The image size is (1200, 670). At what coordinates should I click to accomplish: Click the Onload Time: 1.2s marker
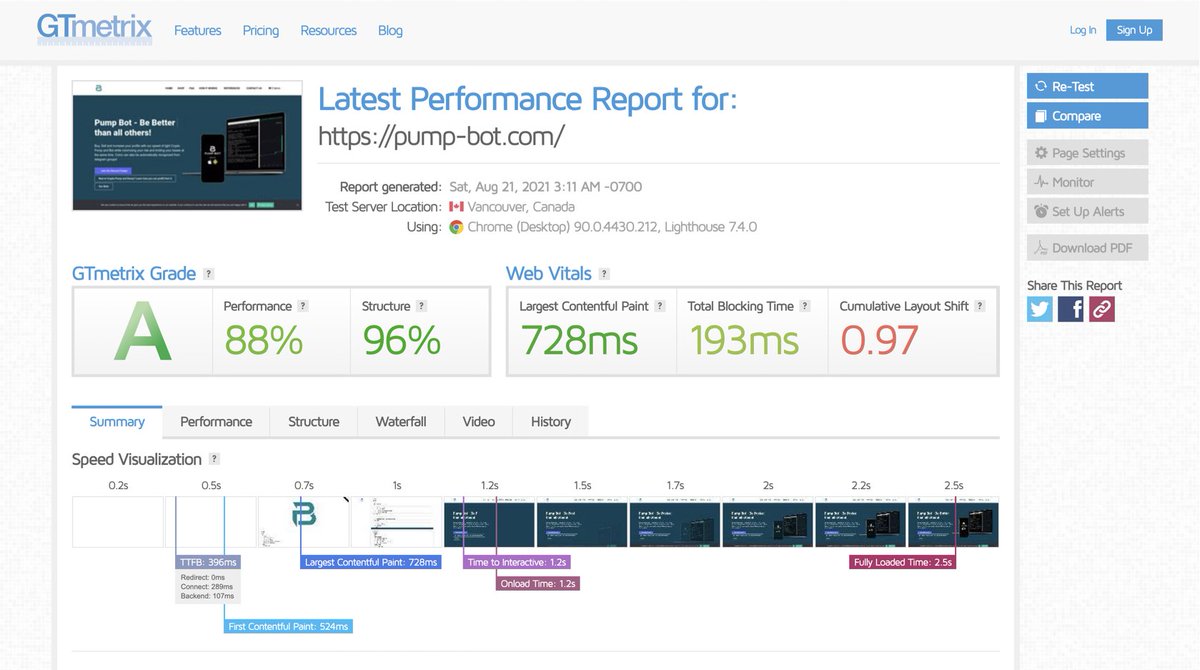click(538, 583)
